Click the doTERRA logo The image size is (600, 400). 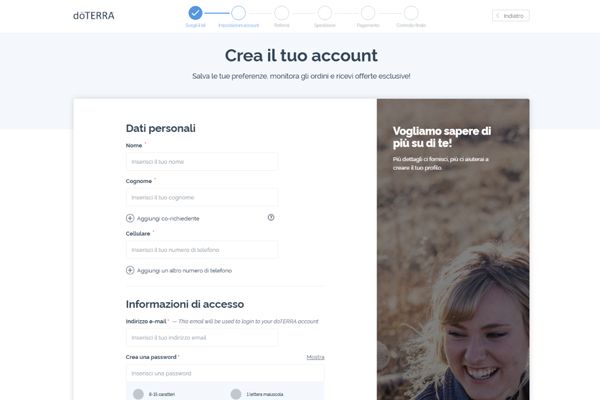[94, 16]
